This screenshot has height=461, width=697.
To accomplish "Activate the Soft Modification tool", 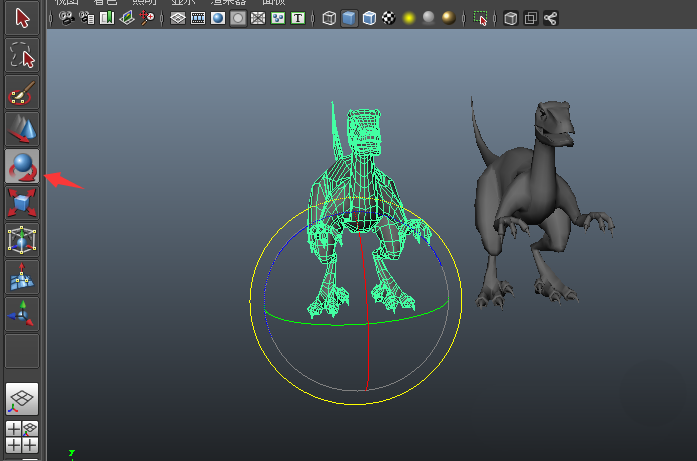I will (22, 277).
